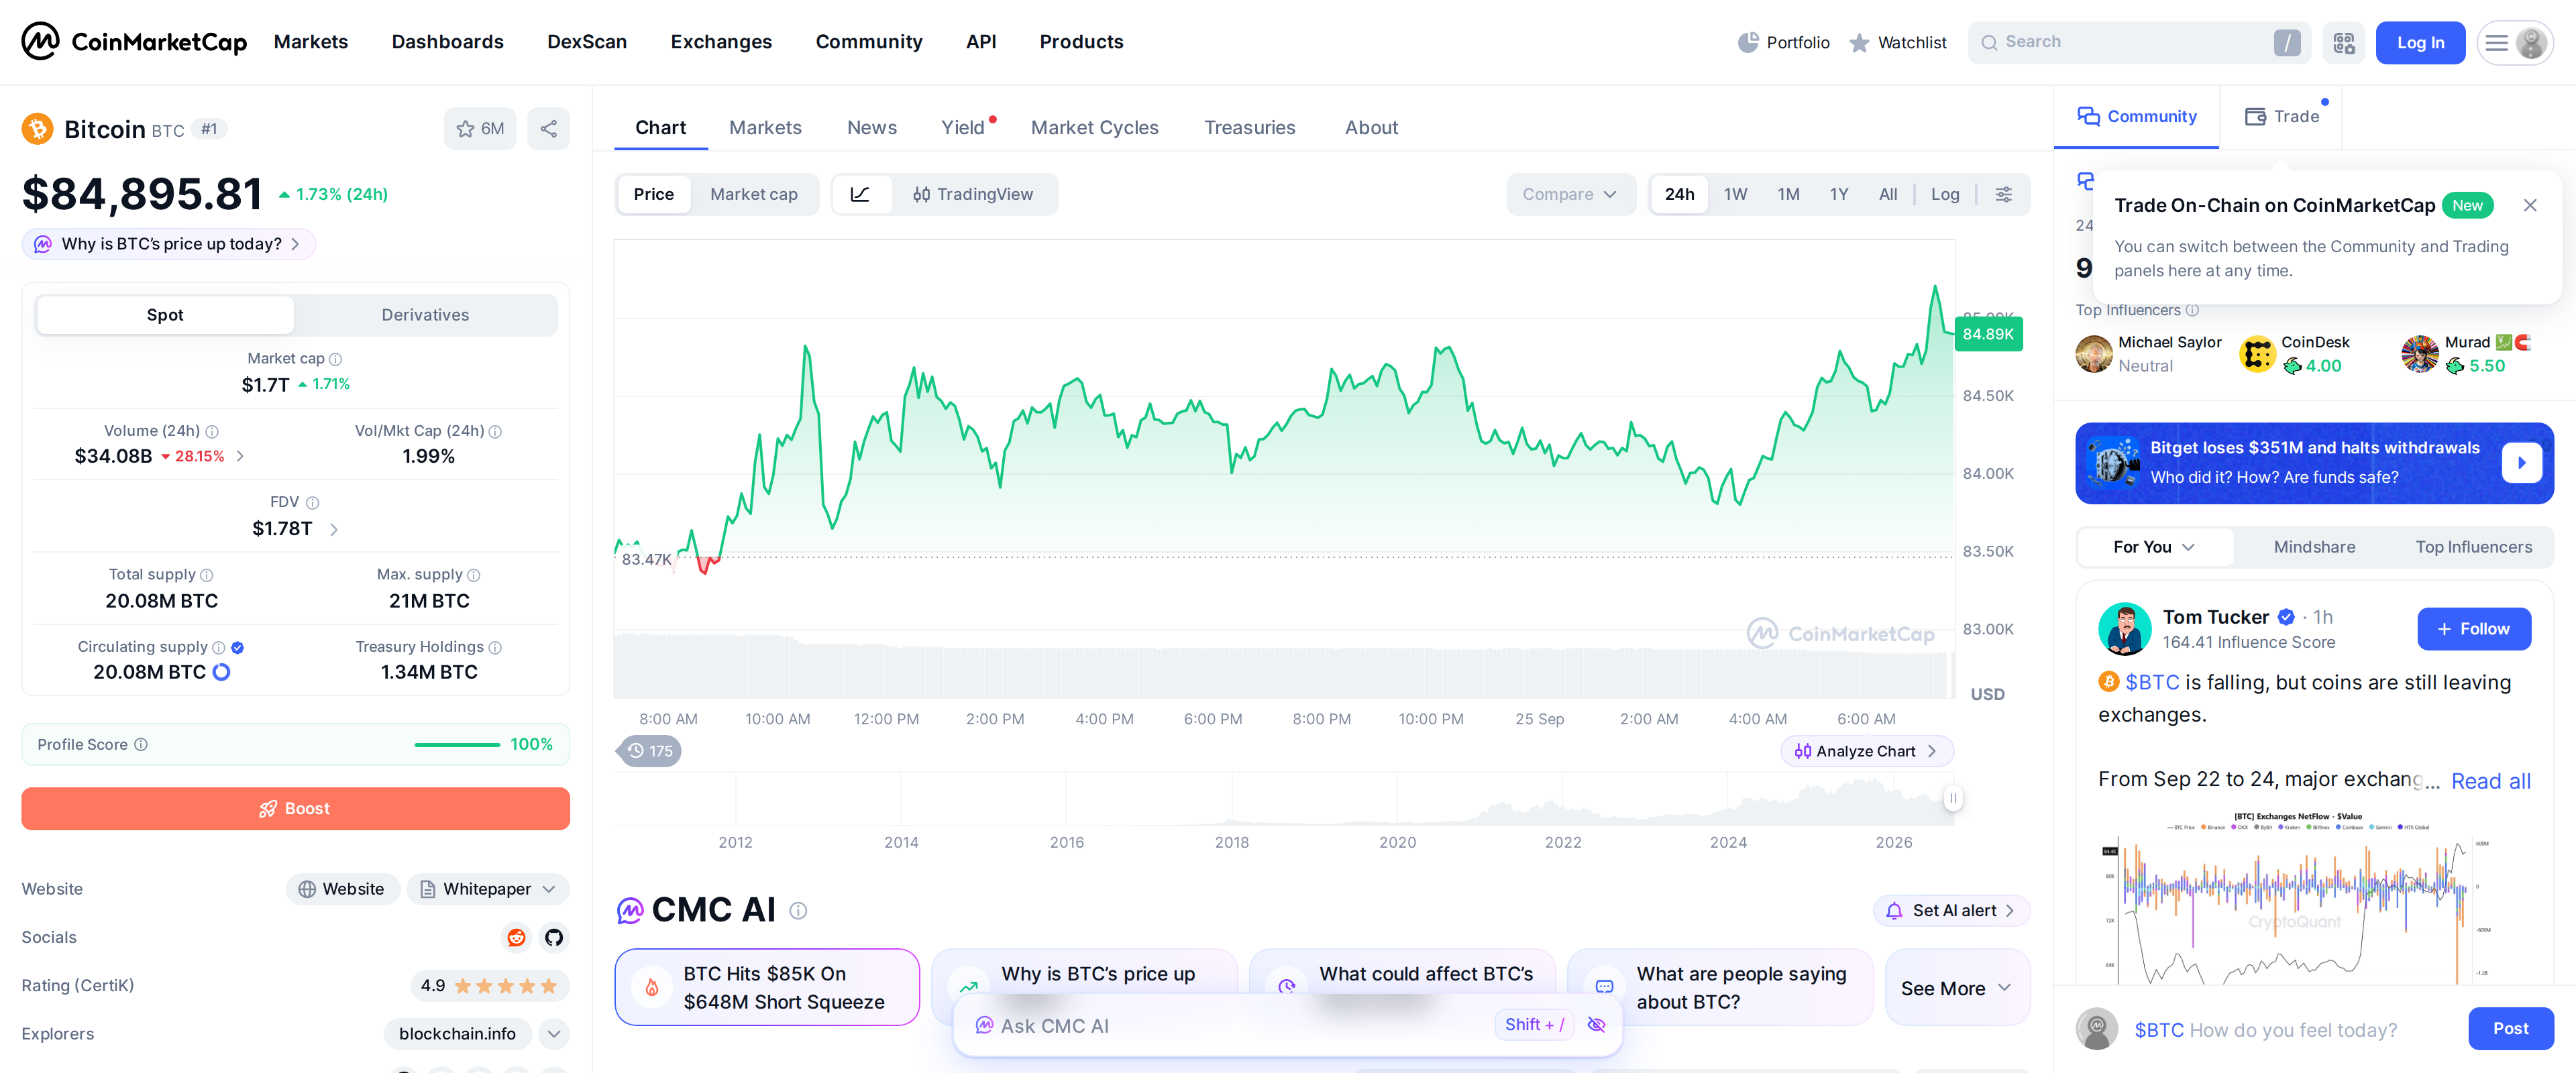The width and height of the screenshot is (2576, 1073).
Task: Click the CertiK rating stars
Action: tap(505, 985)
